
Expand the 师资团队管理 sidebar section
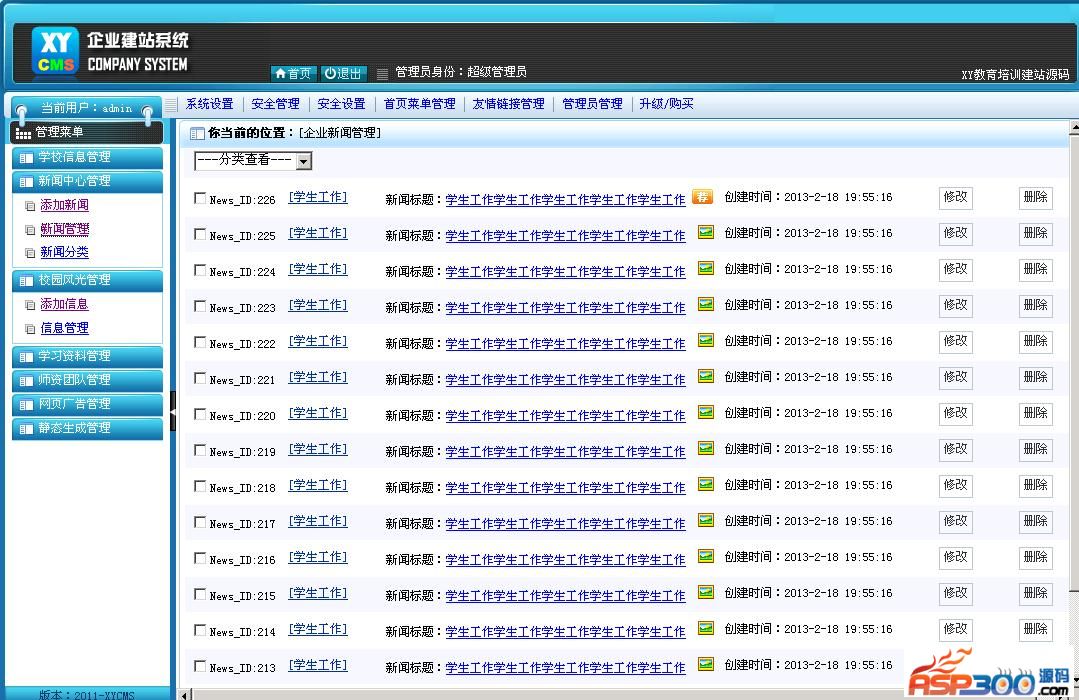coord(86,380)
